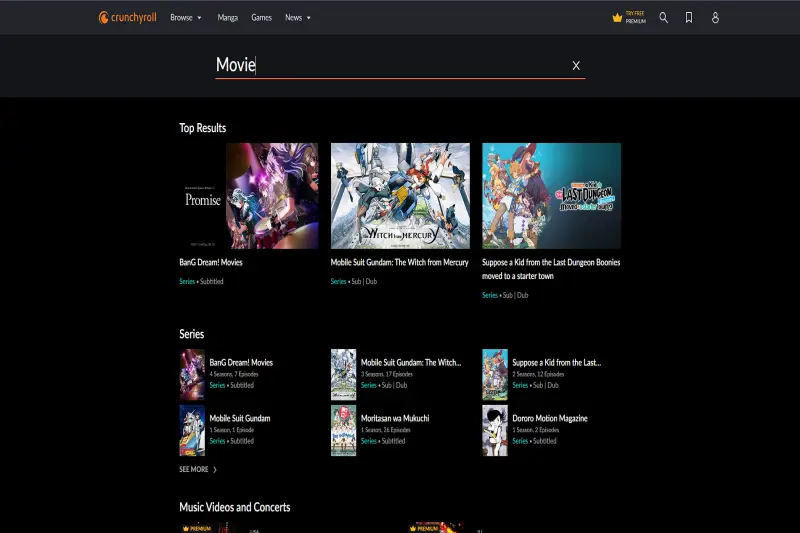Click Suppose a Kid from the Last Dungeon title
This screenshot has height=533, width=800.
(x=551, y=269)
